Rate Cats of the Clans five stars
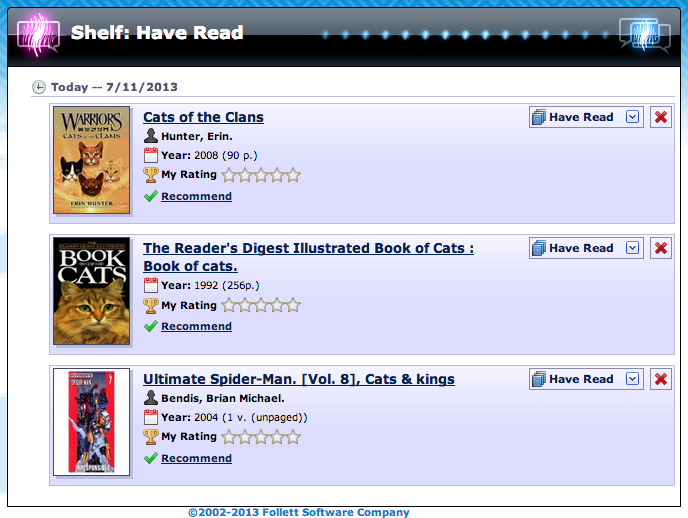The height and width of the screenshot is (518, 688). [x=293, y=175]
